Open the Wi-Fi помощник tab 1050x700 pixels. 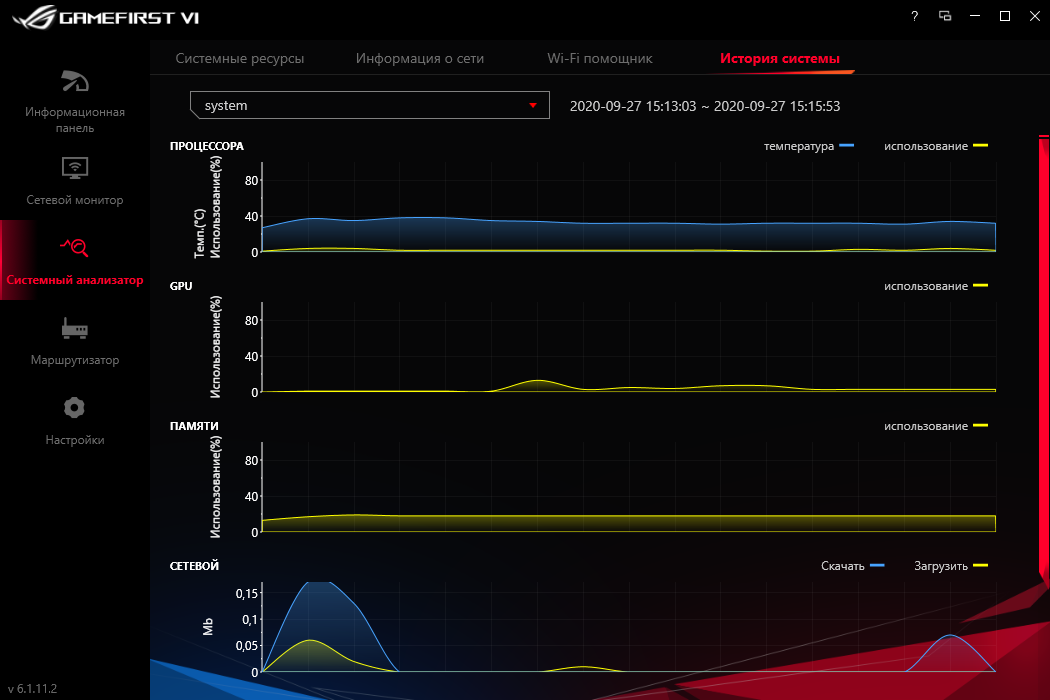[600, 58]
